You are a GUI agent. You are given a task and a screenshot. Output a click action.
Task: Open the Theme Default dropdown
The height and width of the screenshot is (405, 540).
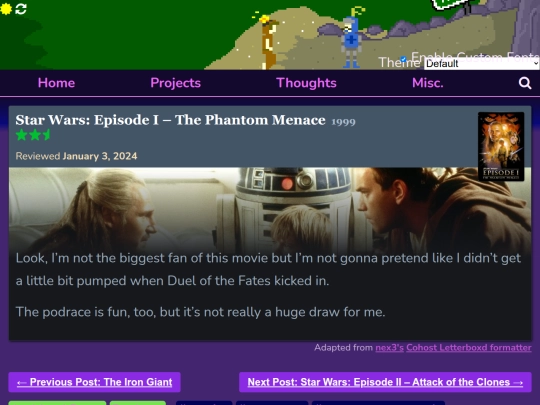pos(481,64)
